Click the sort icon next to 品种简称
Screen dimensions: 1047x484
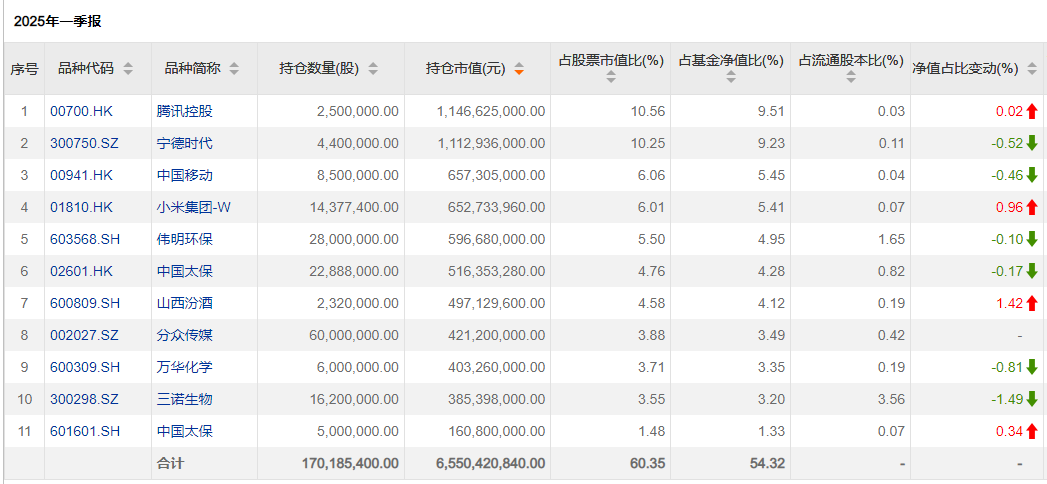tap(234, 69)
